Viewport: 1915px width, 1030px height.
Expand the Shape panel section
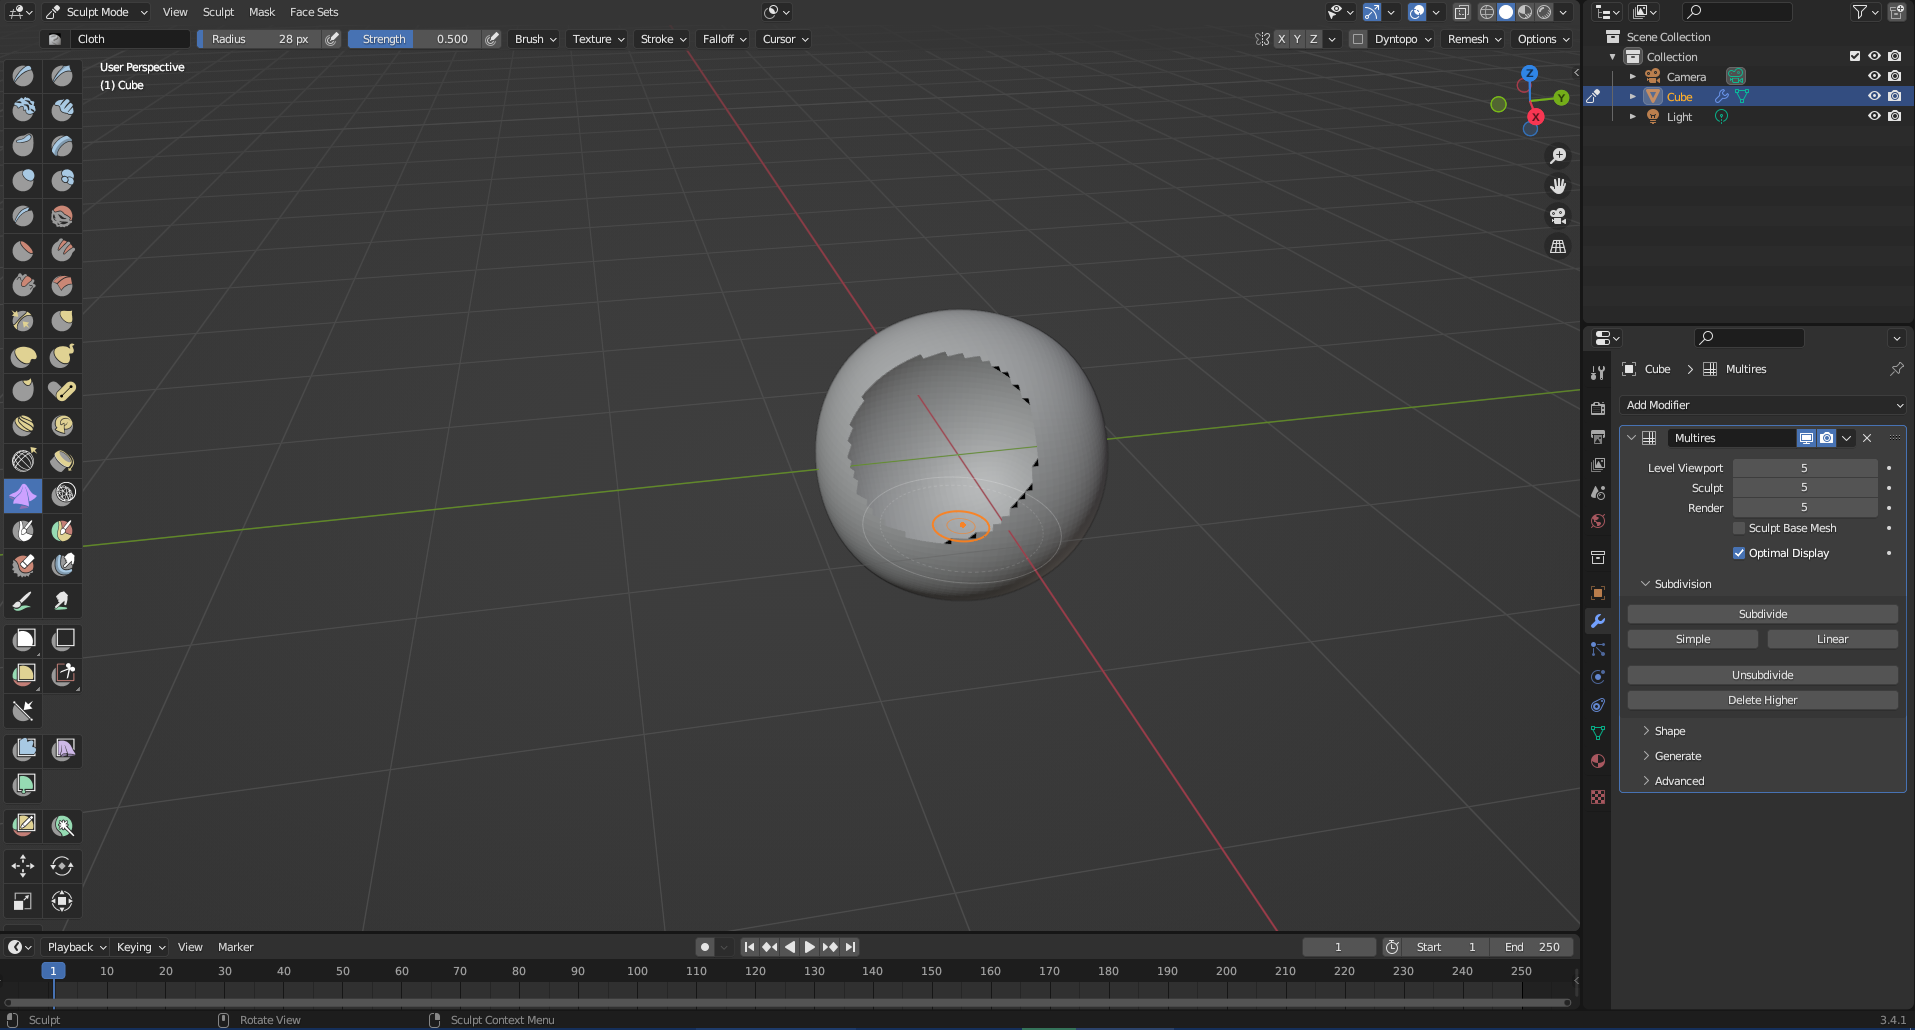point(1670,731)
